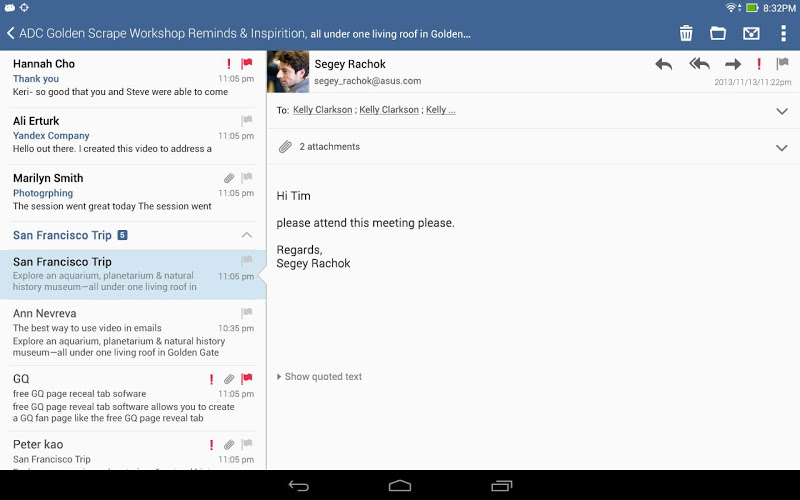Toggle red flag on Hannah Cho email
Image resolution: width=800 pixels, height=500 pixels.
(247, 63)
